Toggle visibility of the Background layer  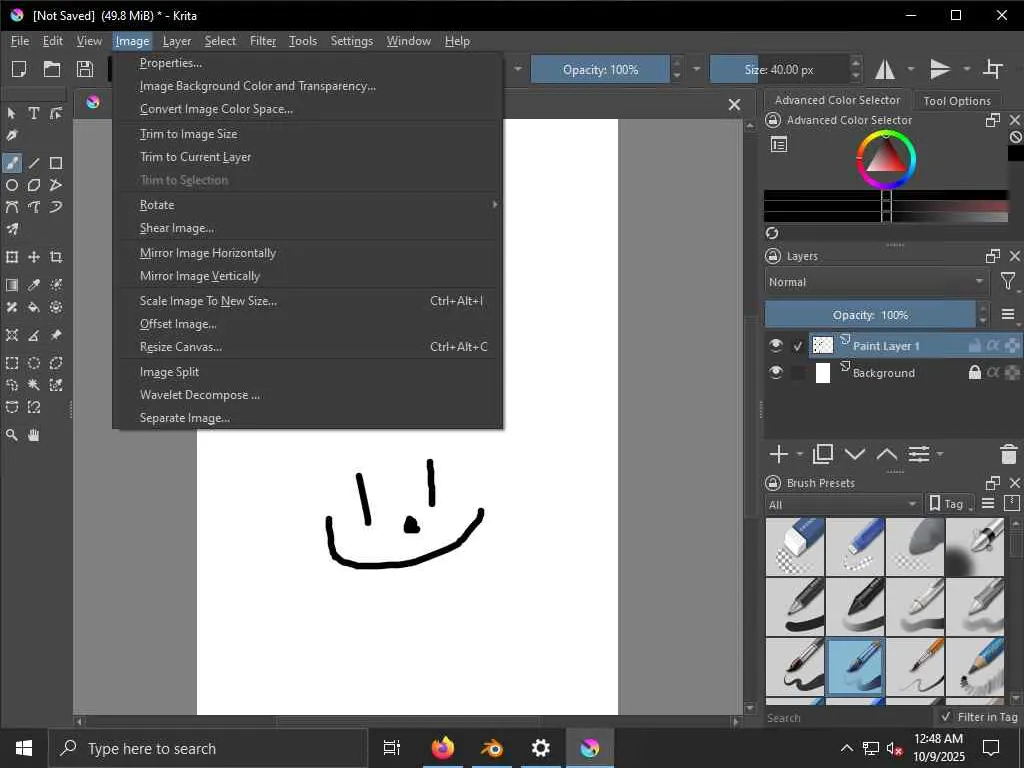(x=775, y=372)
